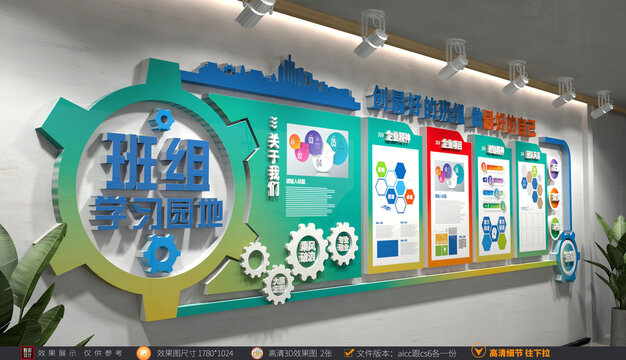
Task: Select the 效果图尺寸 1780*1024 label
Action: 195,353
